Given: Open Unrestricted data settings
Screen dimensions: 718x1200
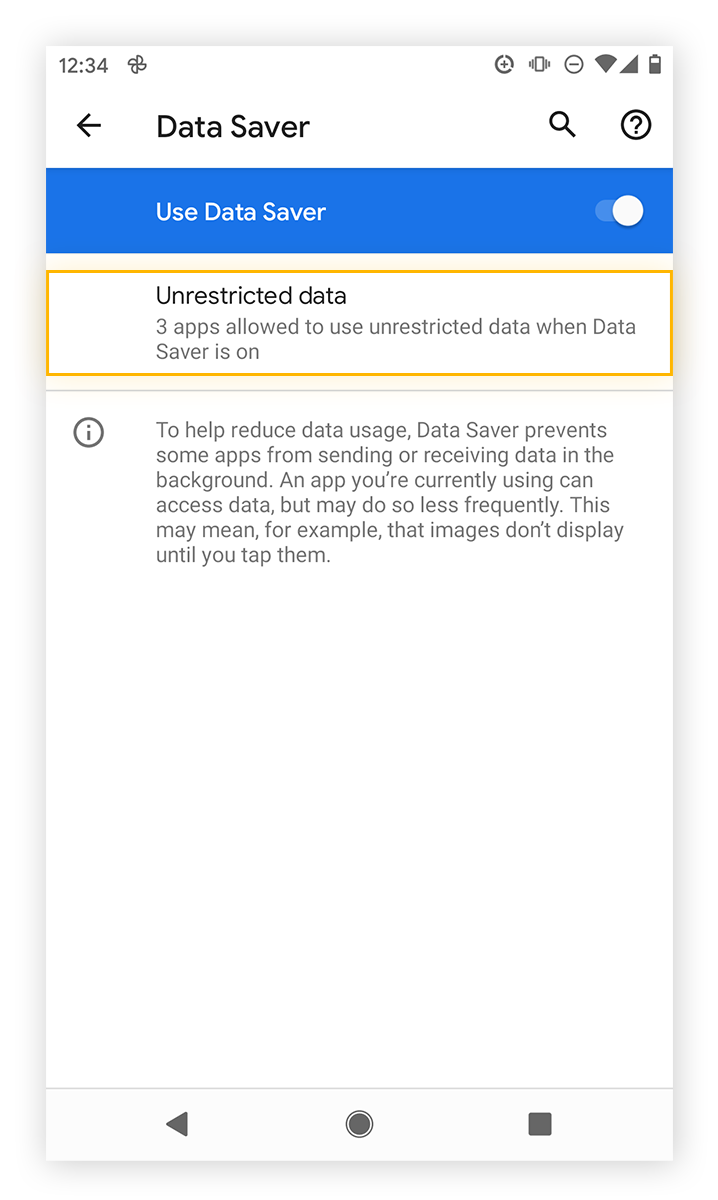Looking at the screenshot, I should [358, 322].
